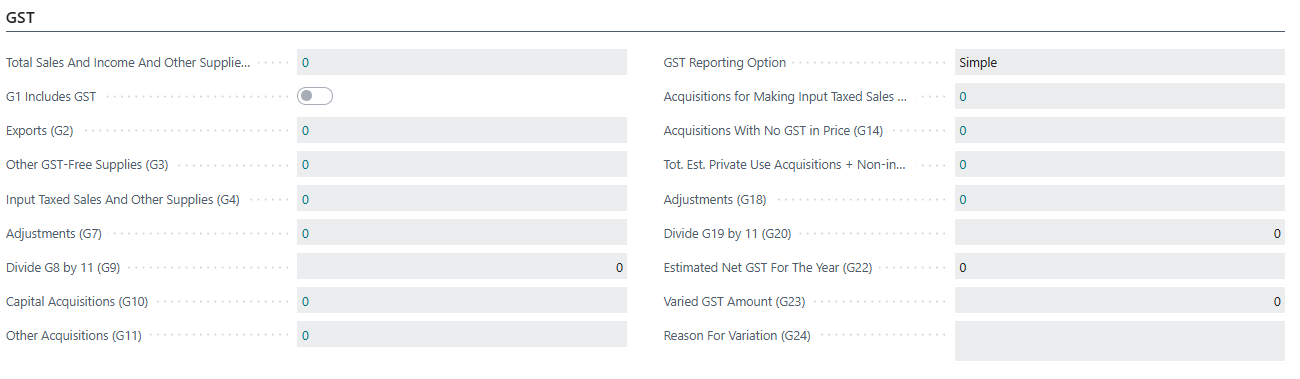Viewport: 1300px width, 379px height.
Task: Open the GST Reporting Option field
Action: 1120,62
